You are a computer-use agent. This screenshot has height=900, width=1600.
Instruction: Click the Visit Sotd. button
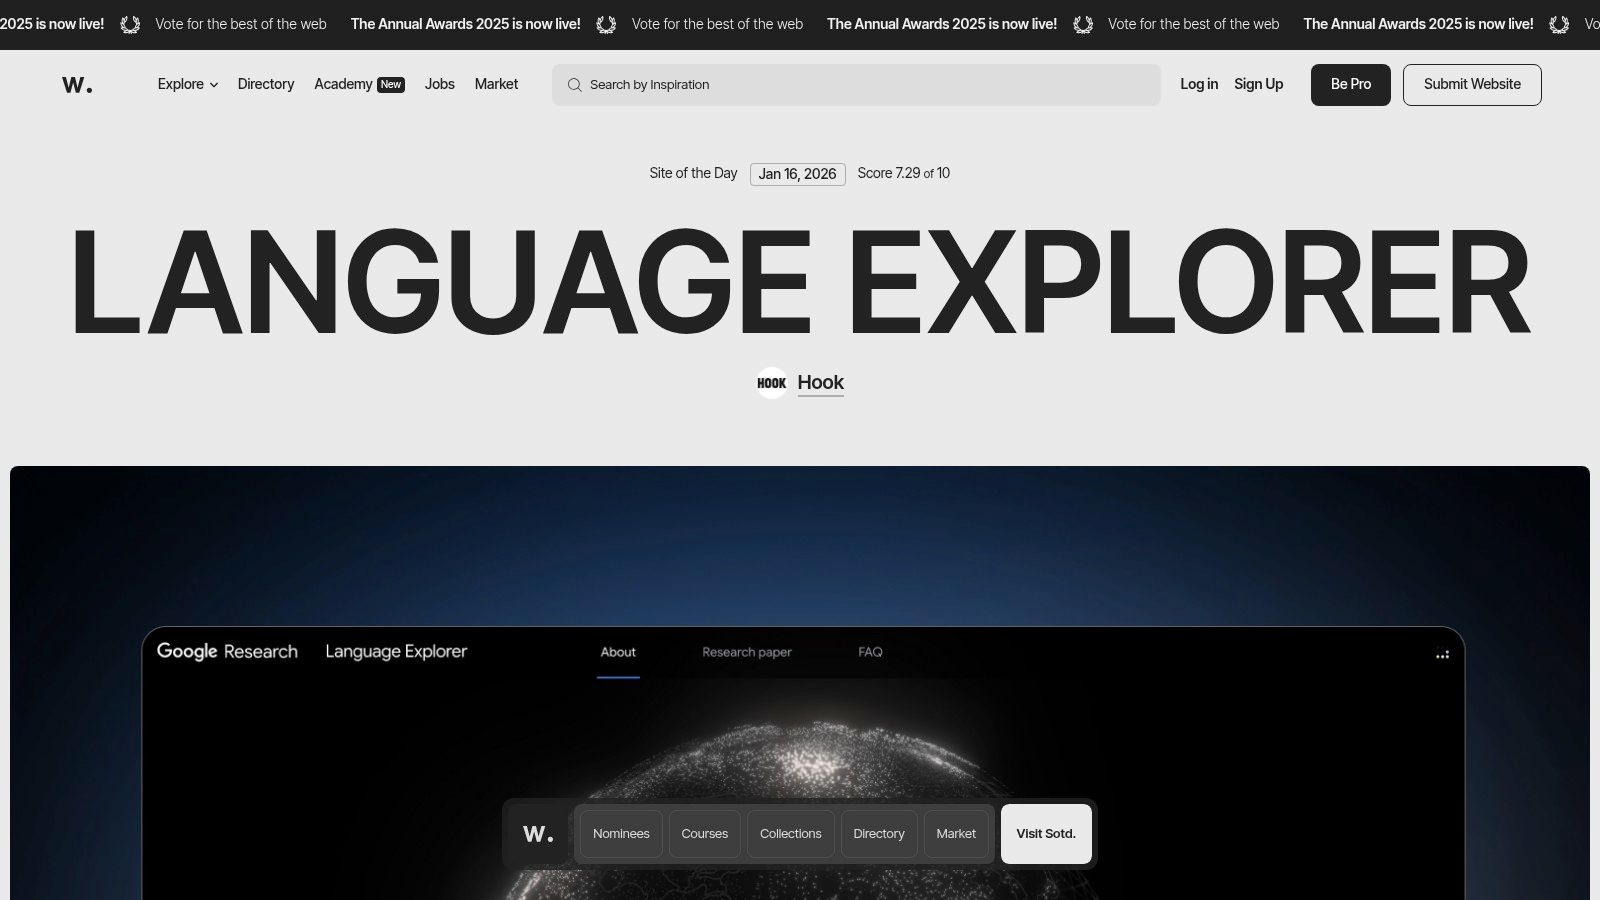click(x=1045, y=833)
